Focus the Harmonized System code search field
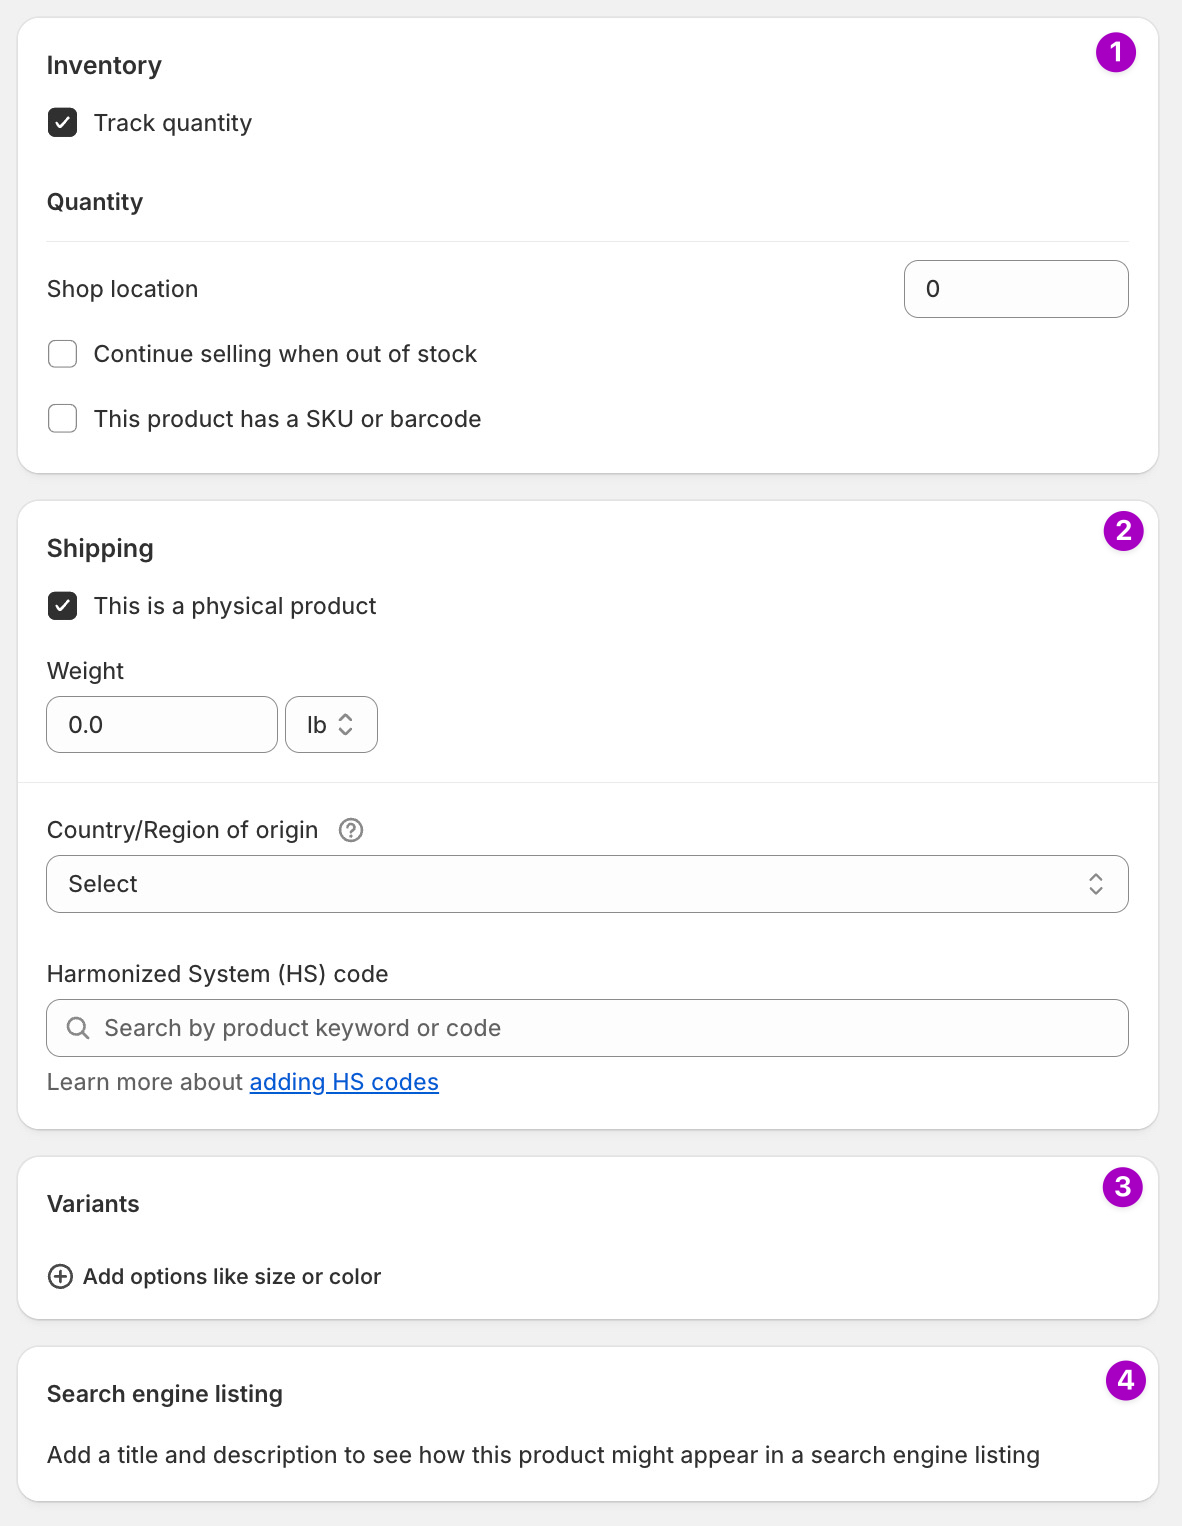Screen dimensions: 1182x1526 [587, 1028]
